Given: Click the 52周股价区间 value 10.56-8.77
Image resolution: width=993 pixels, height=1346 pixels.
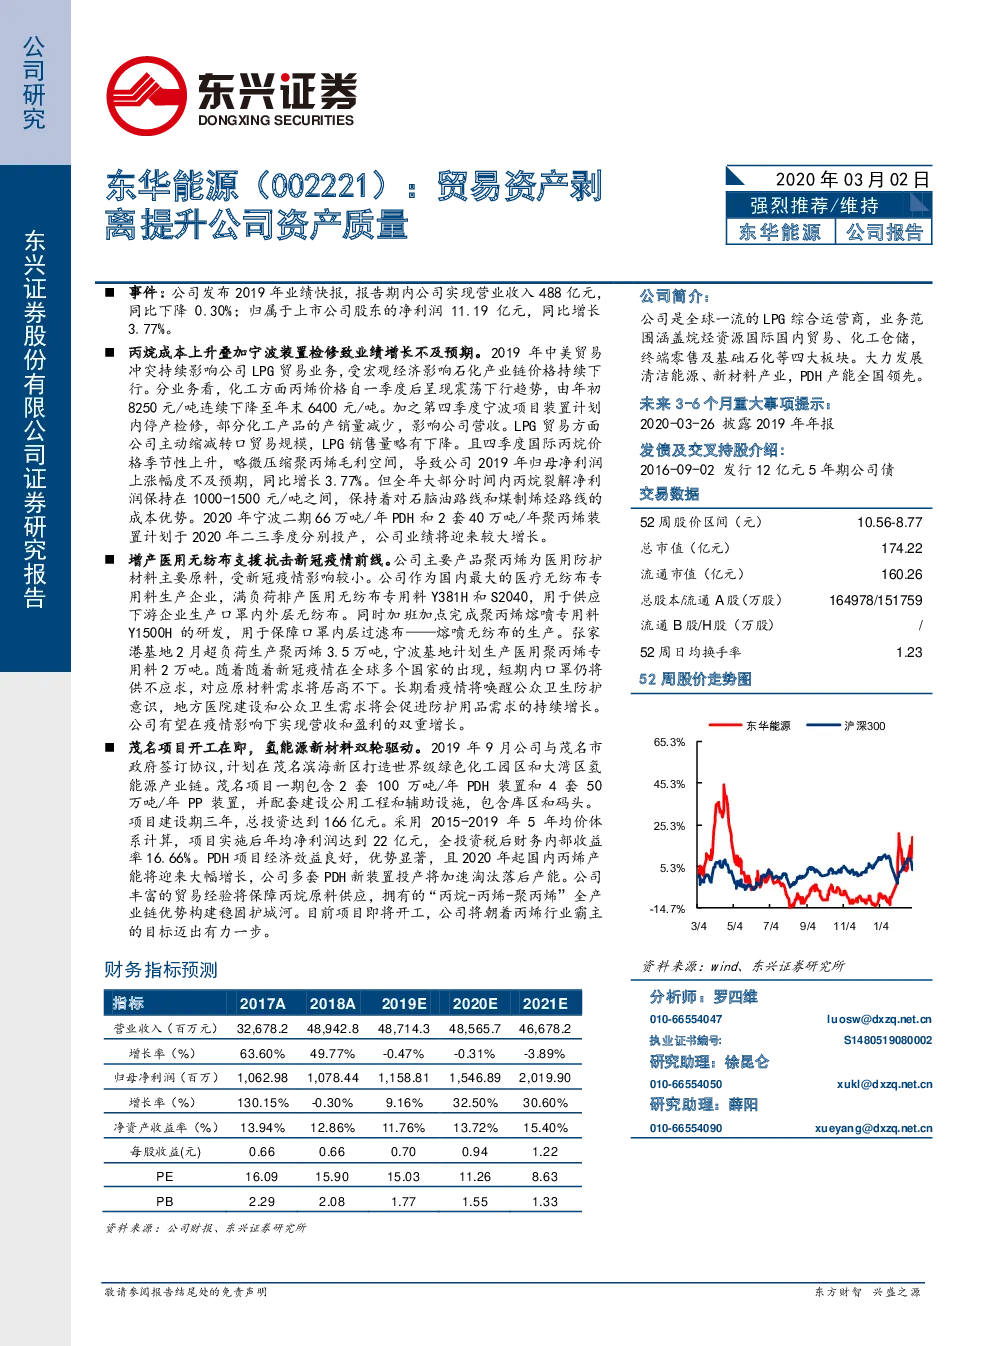Looking at the screenshot, I should 889,522.
